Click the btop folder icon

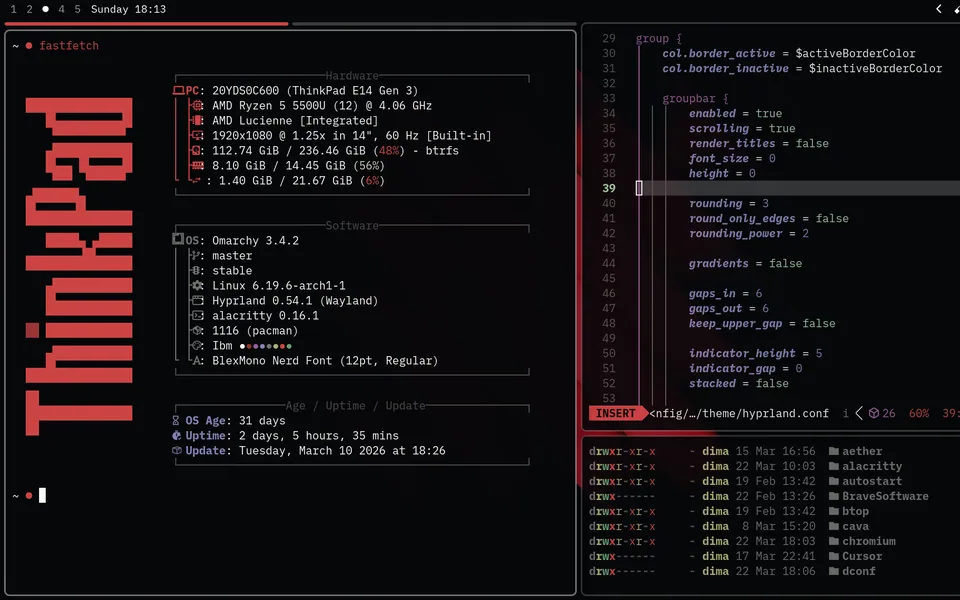click(833, 511)
